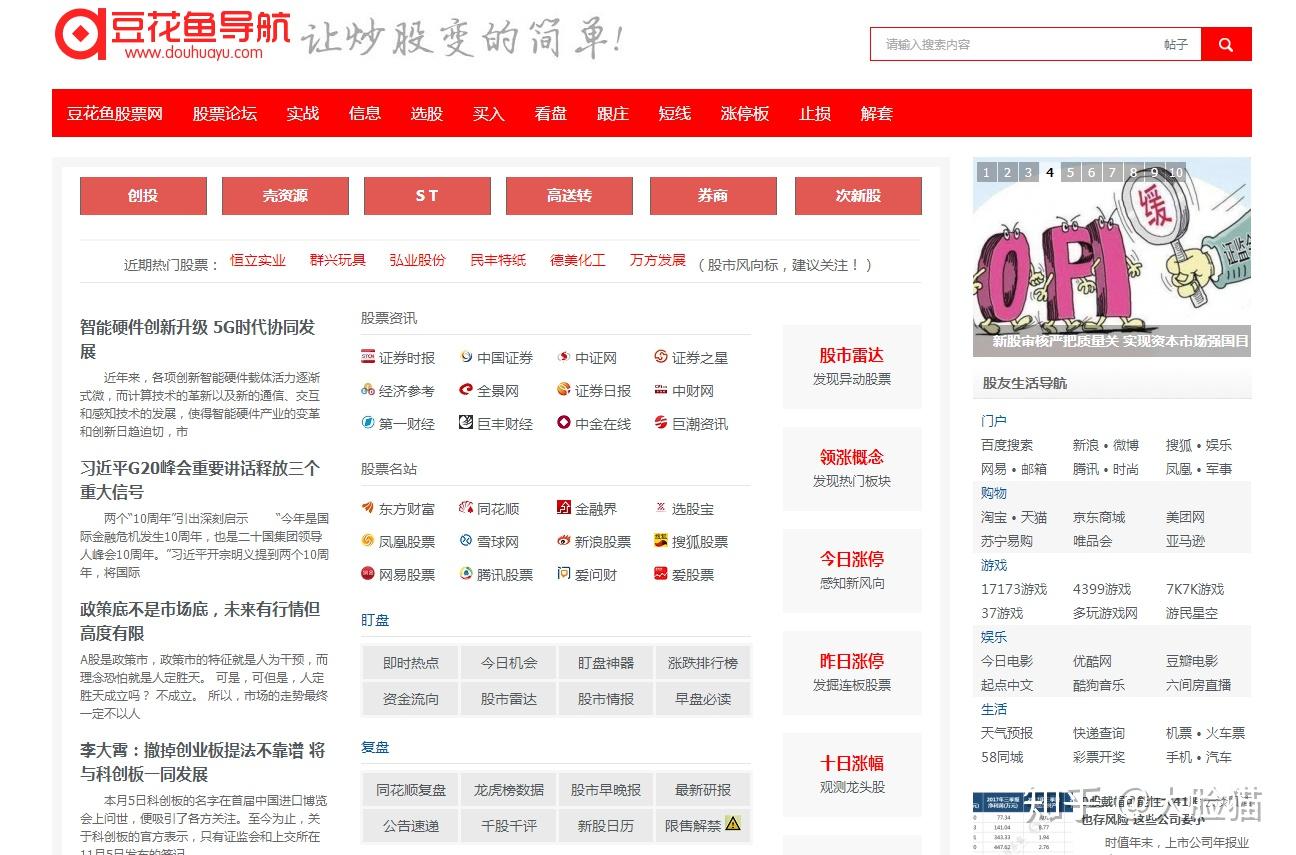Open 股票论坛 in the red nav bar

point(225,113)
